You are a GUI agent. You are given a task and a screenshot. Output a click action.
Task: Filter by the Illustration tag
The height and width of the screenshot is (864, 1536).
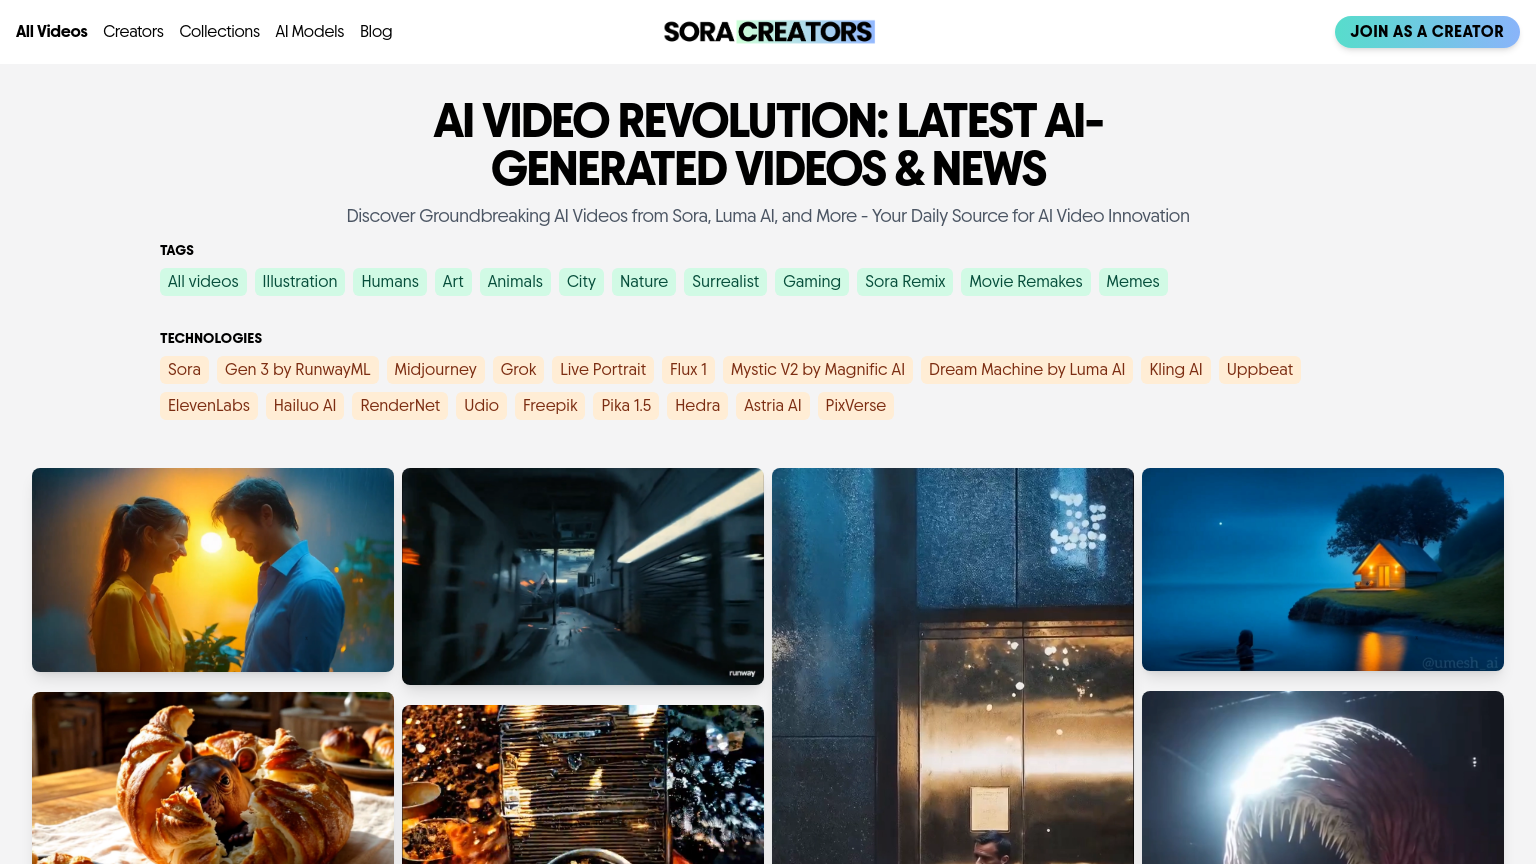coord(299,282)
